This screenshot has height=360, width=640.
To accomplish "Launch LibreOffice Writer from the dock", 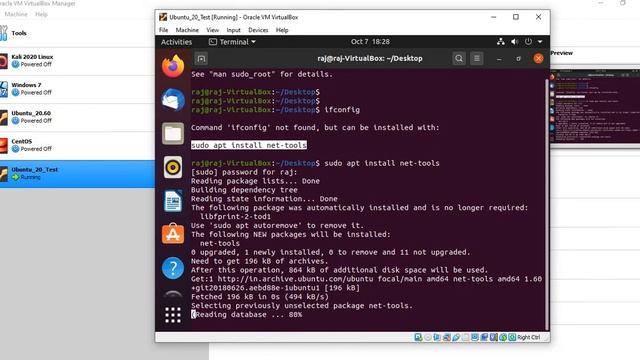I will (173, 200).
